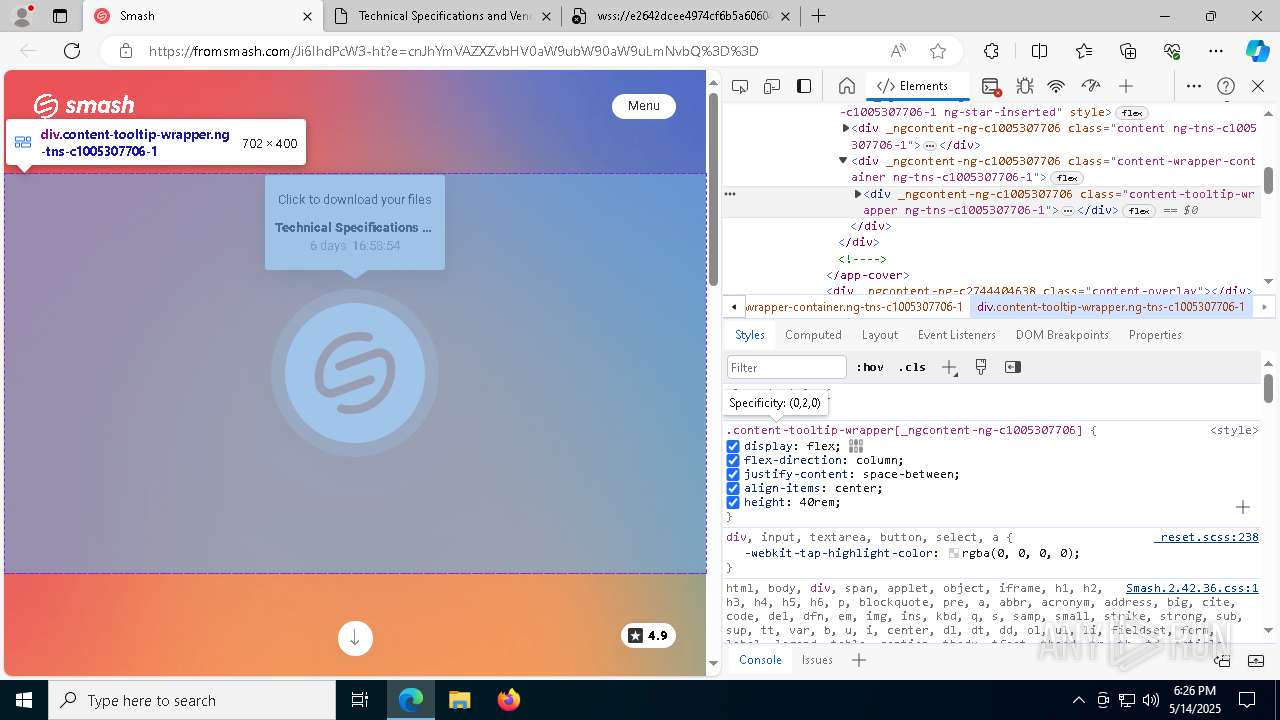
Task: Disable align-items: center declaration
Action: coord(733,488)
